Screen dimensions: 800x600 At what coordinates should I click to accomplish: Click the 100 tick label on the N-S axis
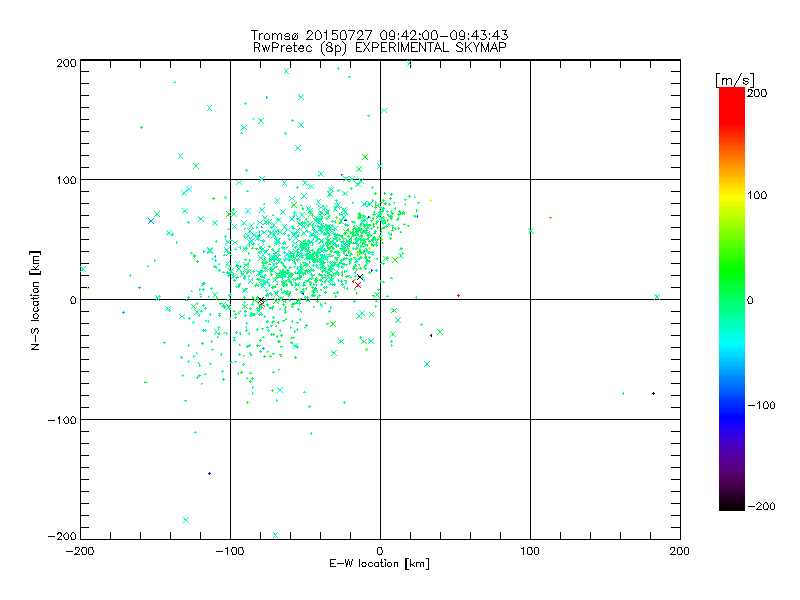[x=66, y=180]
